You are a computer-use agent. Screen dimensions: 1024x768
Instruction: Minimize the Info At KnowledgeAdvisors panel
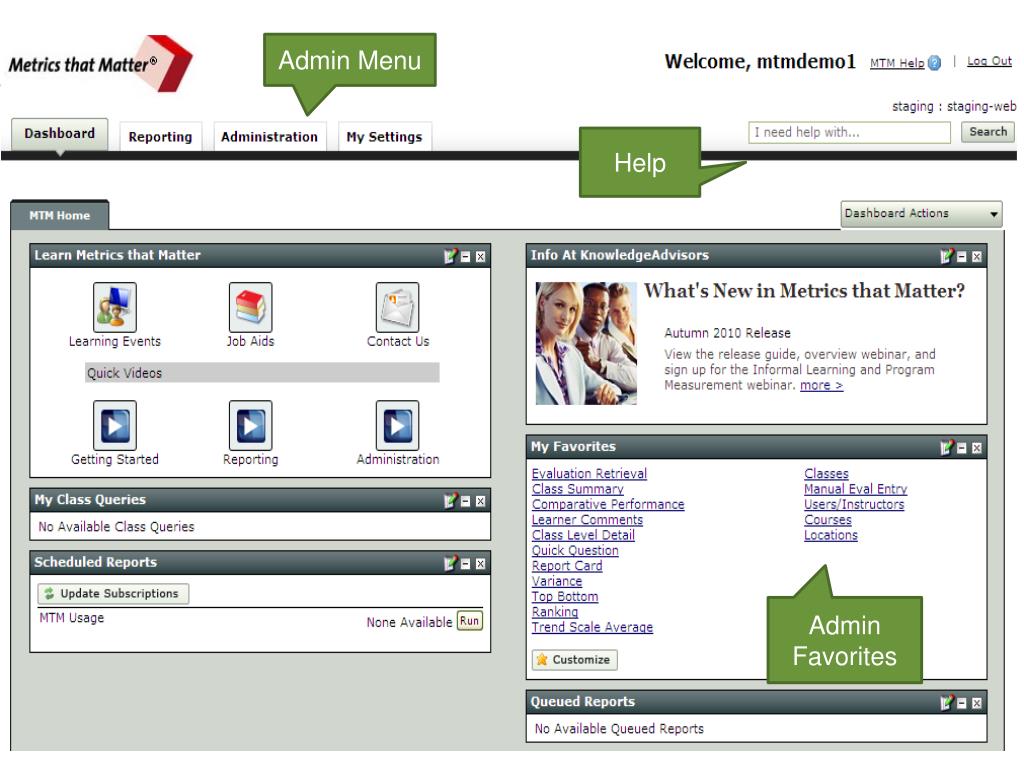[x=962, y=257]
